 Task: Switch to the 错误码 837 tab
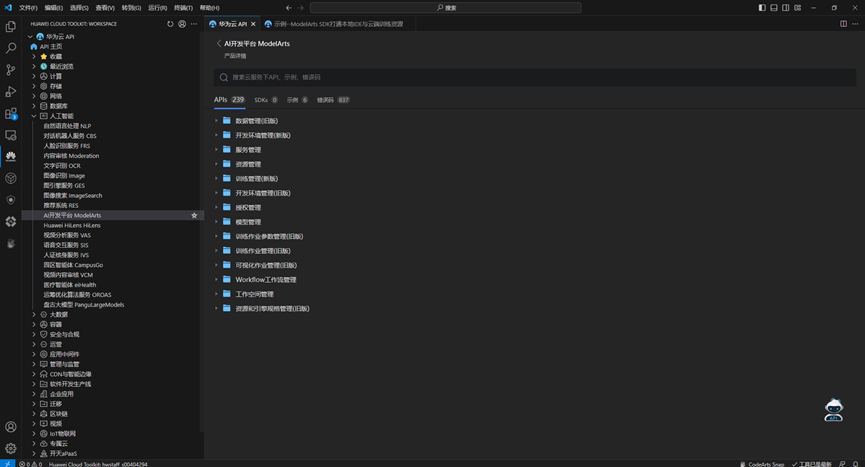point(333,100)
